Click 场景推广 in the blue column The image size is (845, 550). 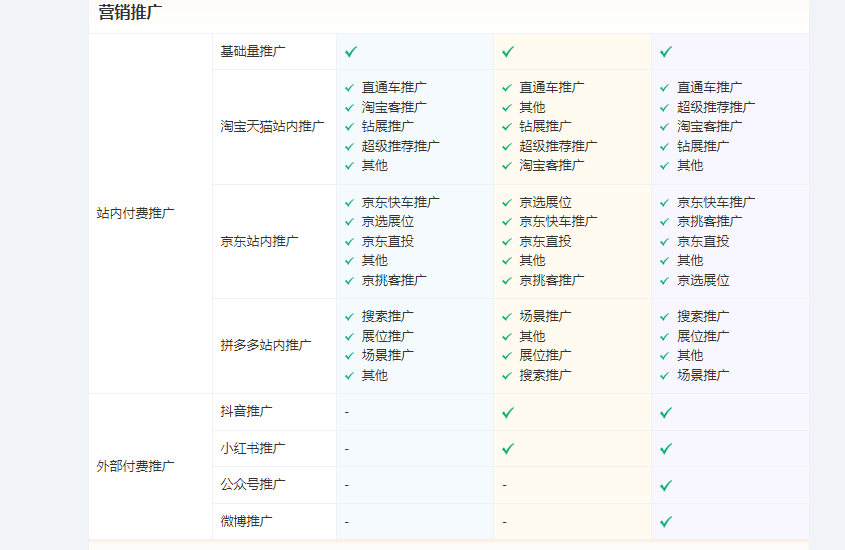(387, 356)
